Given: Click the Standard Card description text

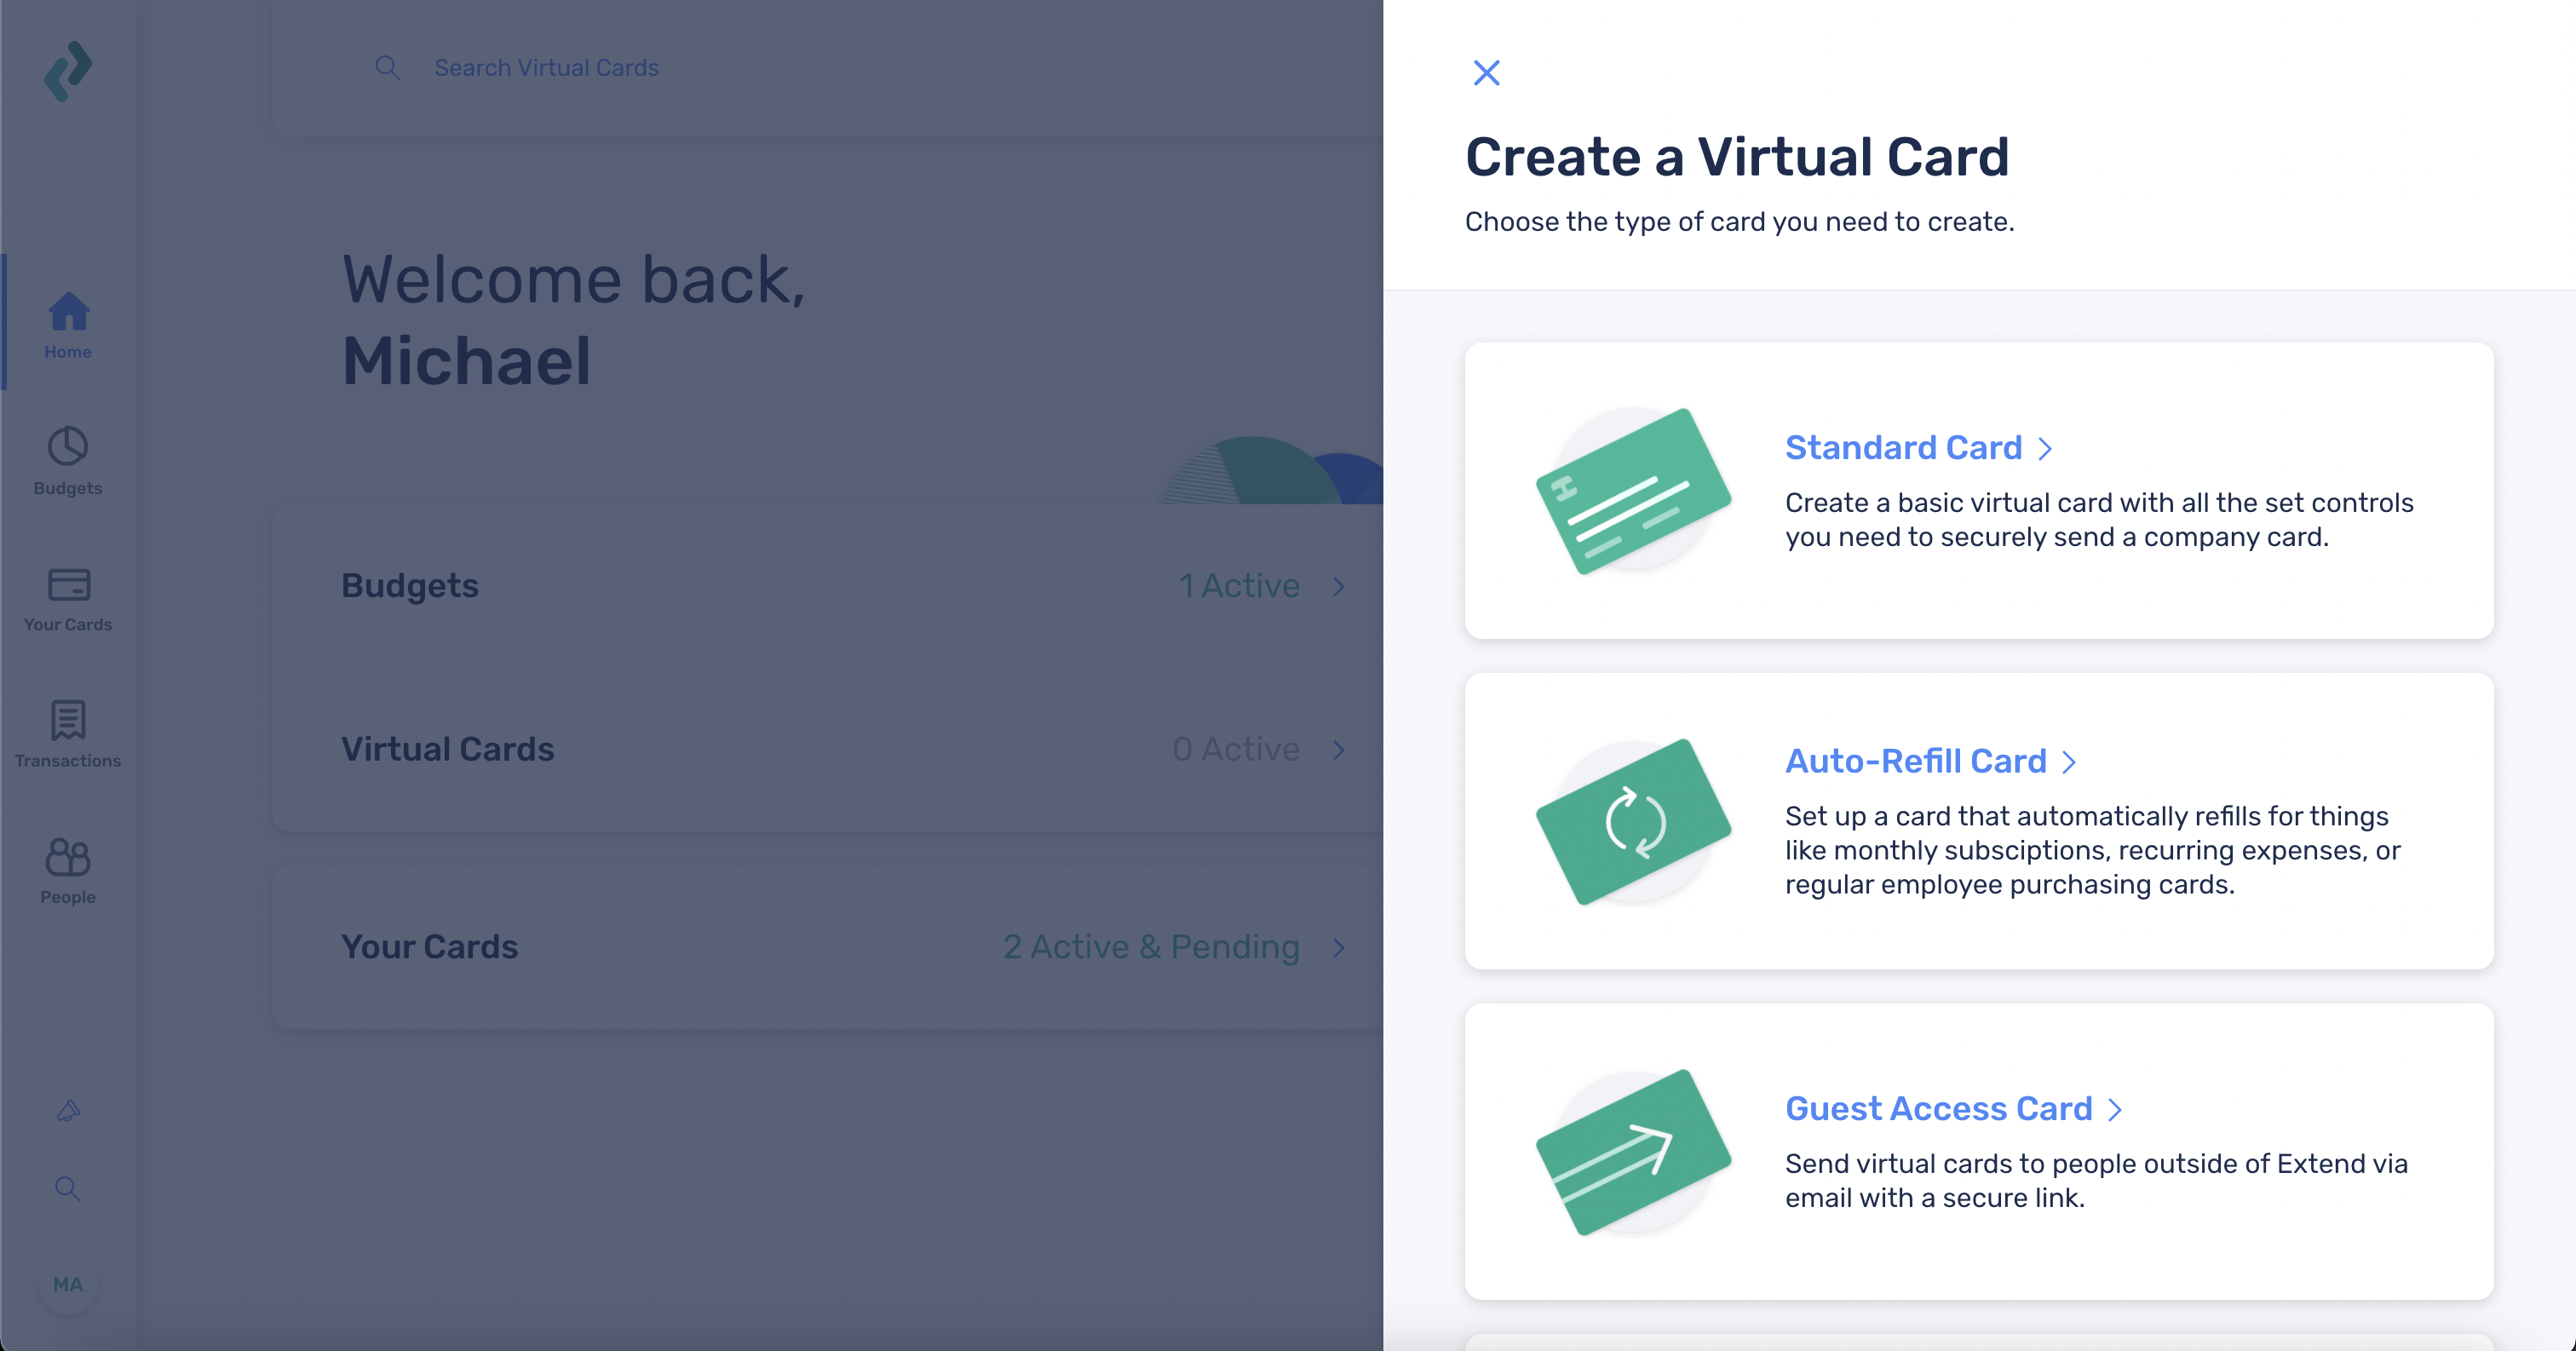Looking at the screenshot, I should pos(2099,520).
